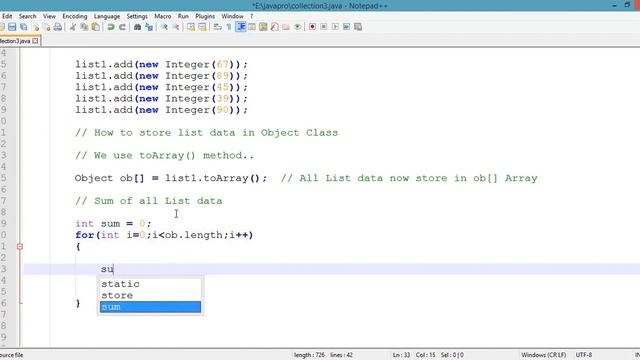Open the Language menu

(107, 16)
